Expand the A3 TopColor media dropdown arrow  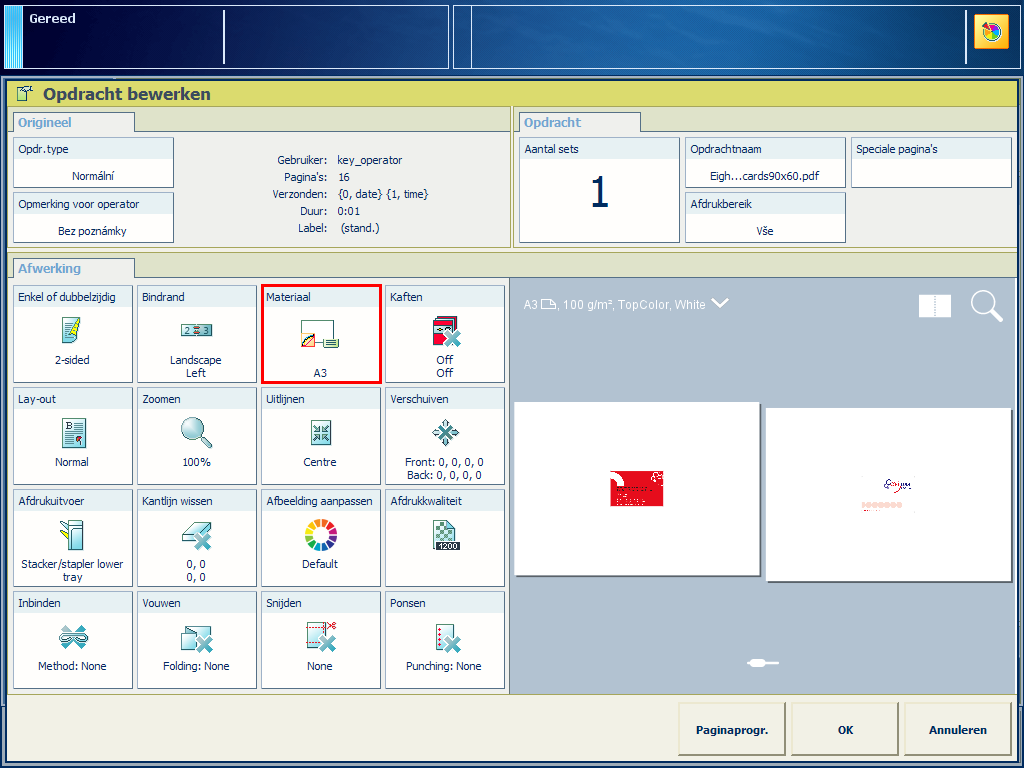pos(719,304)
